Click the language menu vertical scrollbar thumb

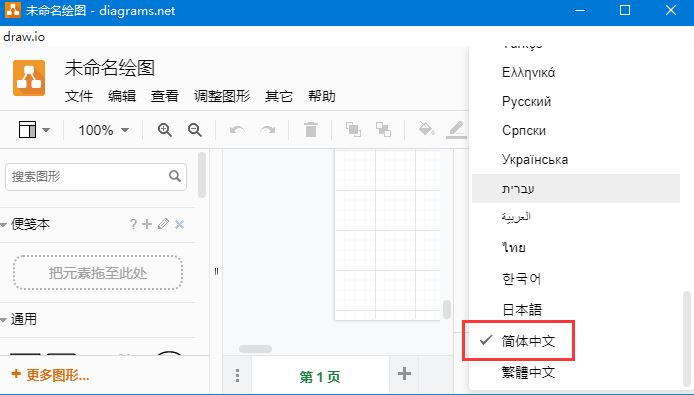point(686,339)
